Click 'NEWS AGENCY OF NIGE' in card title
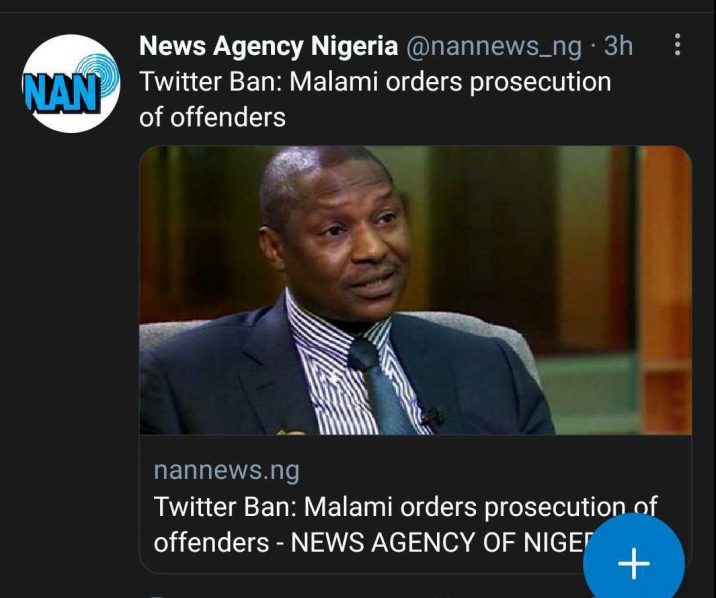Image resolution: width=716 pixels, height=598 pixels. 470,541
